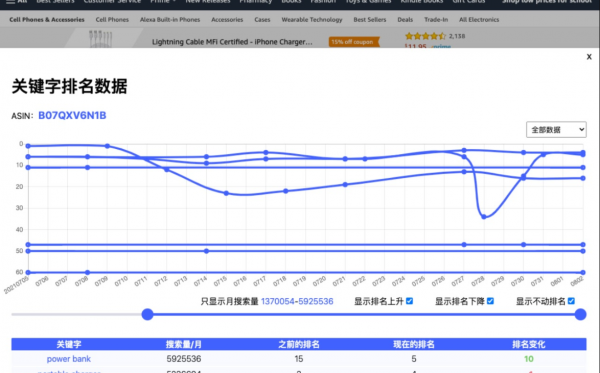The image size is (600, 373).
Task: Click the 搜索量/月 column header
Action: pyautogui.click(x=184, y=344)
